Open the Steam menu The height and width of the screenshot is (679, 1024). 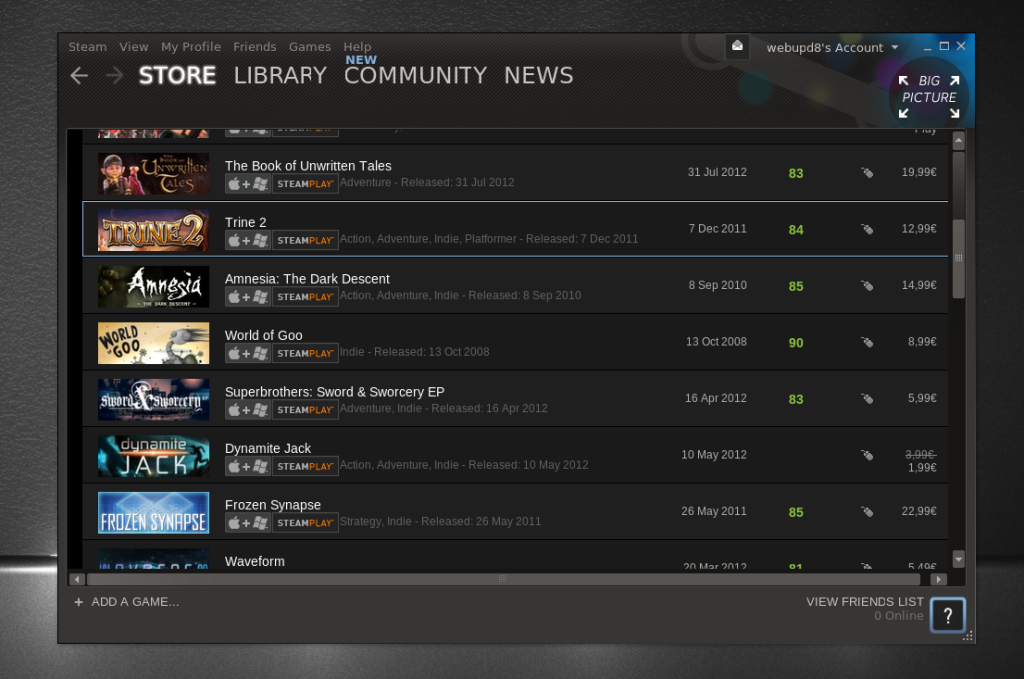click(88, 47)
